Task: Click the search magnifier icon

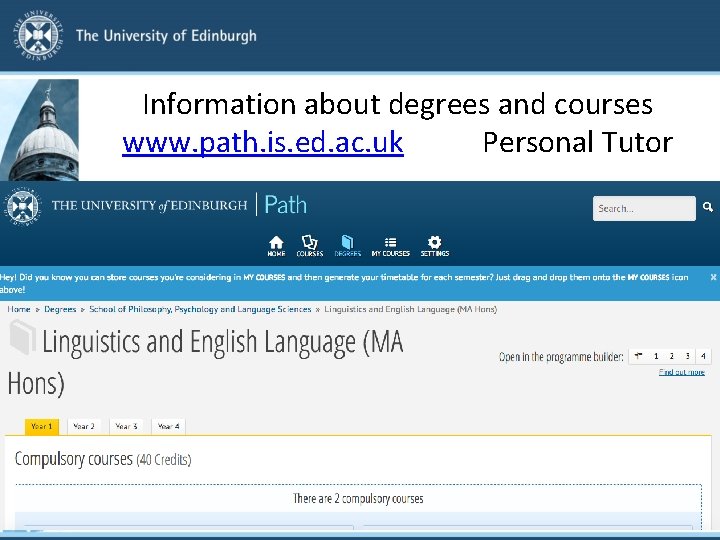Action: pos(708,208)
